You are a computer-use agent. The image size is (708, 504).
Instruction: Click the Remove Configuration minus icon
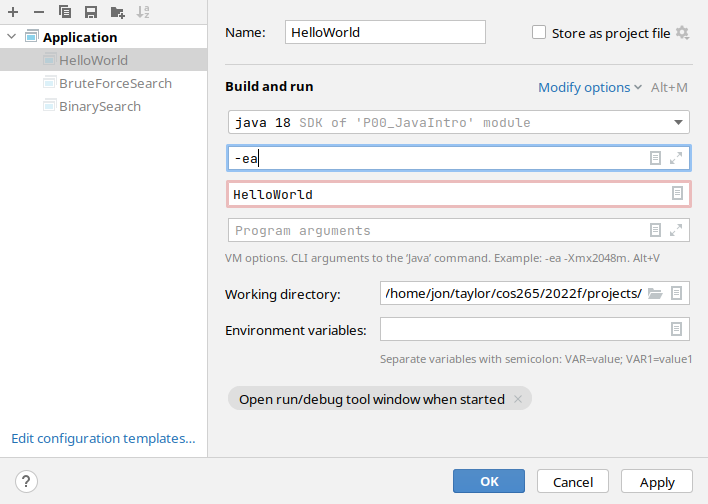38,12
